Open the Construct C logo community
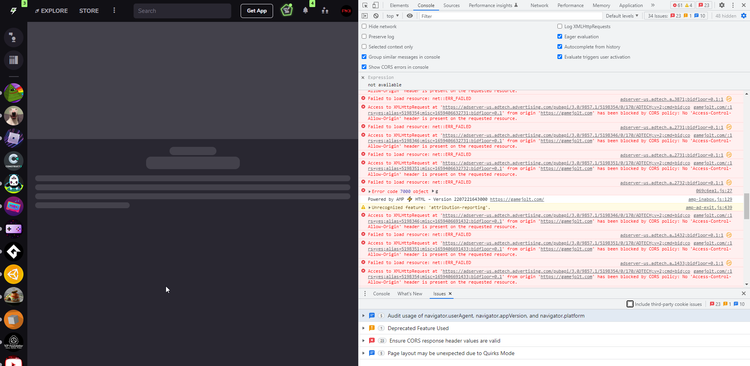Image resolution: width=750 pixels, height=366 pixels. 13,161
